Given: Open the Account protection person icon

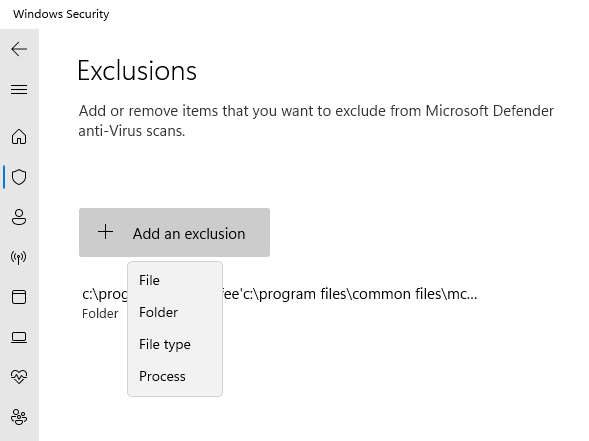Looking at the screenshot, I should click(19, 217).
